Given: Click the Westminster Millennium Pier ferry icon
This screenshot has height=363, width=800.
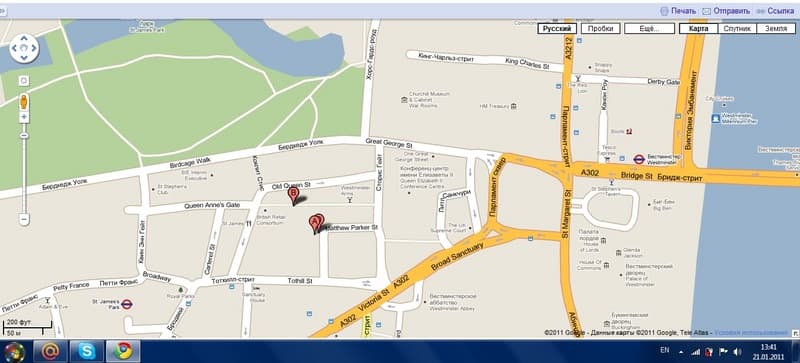Looking at the screenshot, I should pyautogui.click(x=716, y=118).
